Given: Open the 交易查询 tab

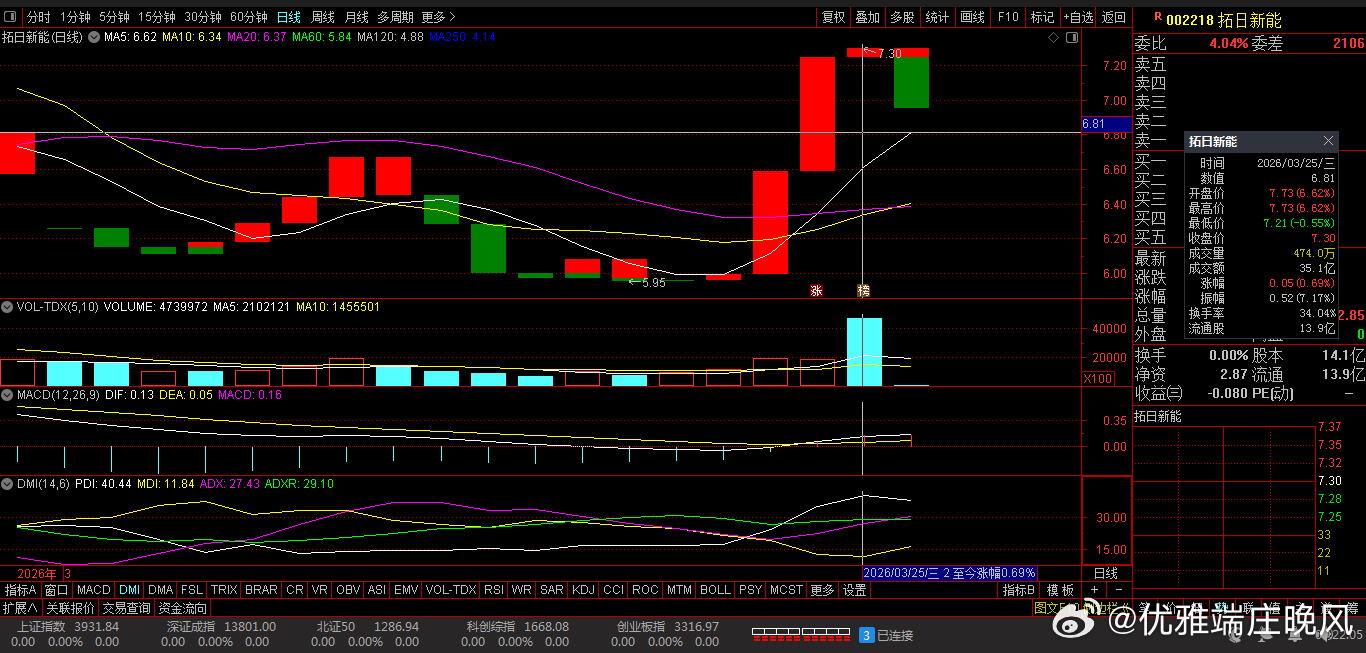Looking at the screenshot, I should click(127, 608).
